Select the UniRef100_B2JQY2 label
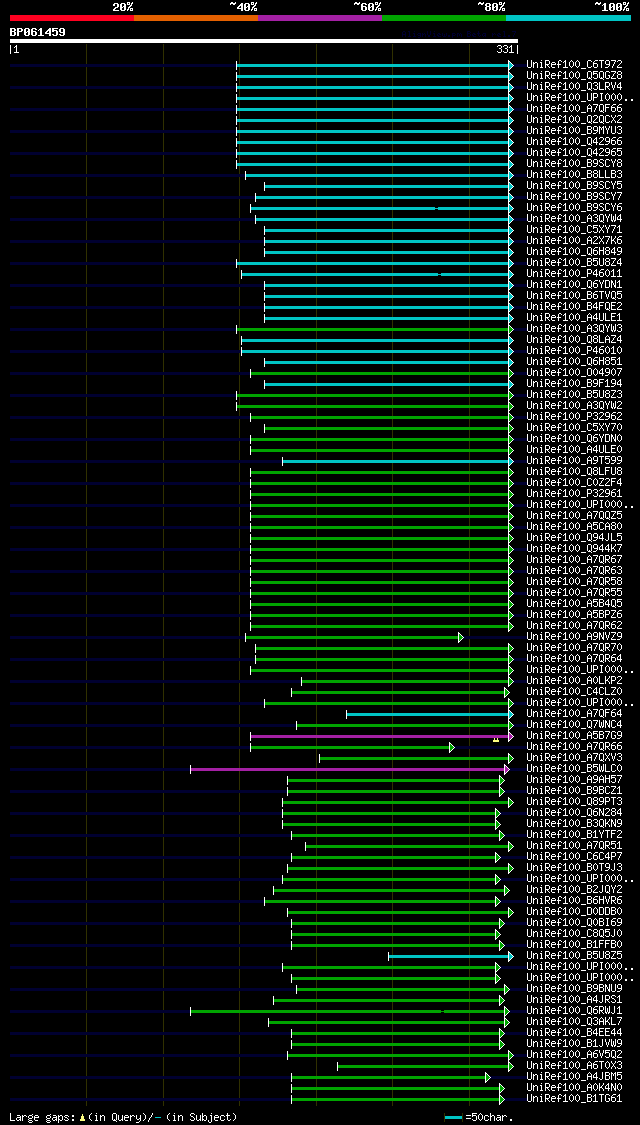 coord(574,890)
